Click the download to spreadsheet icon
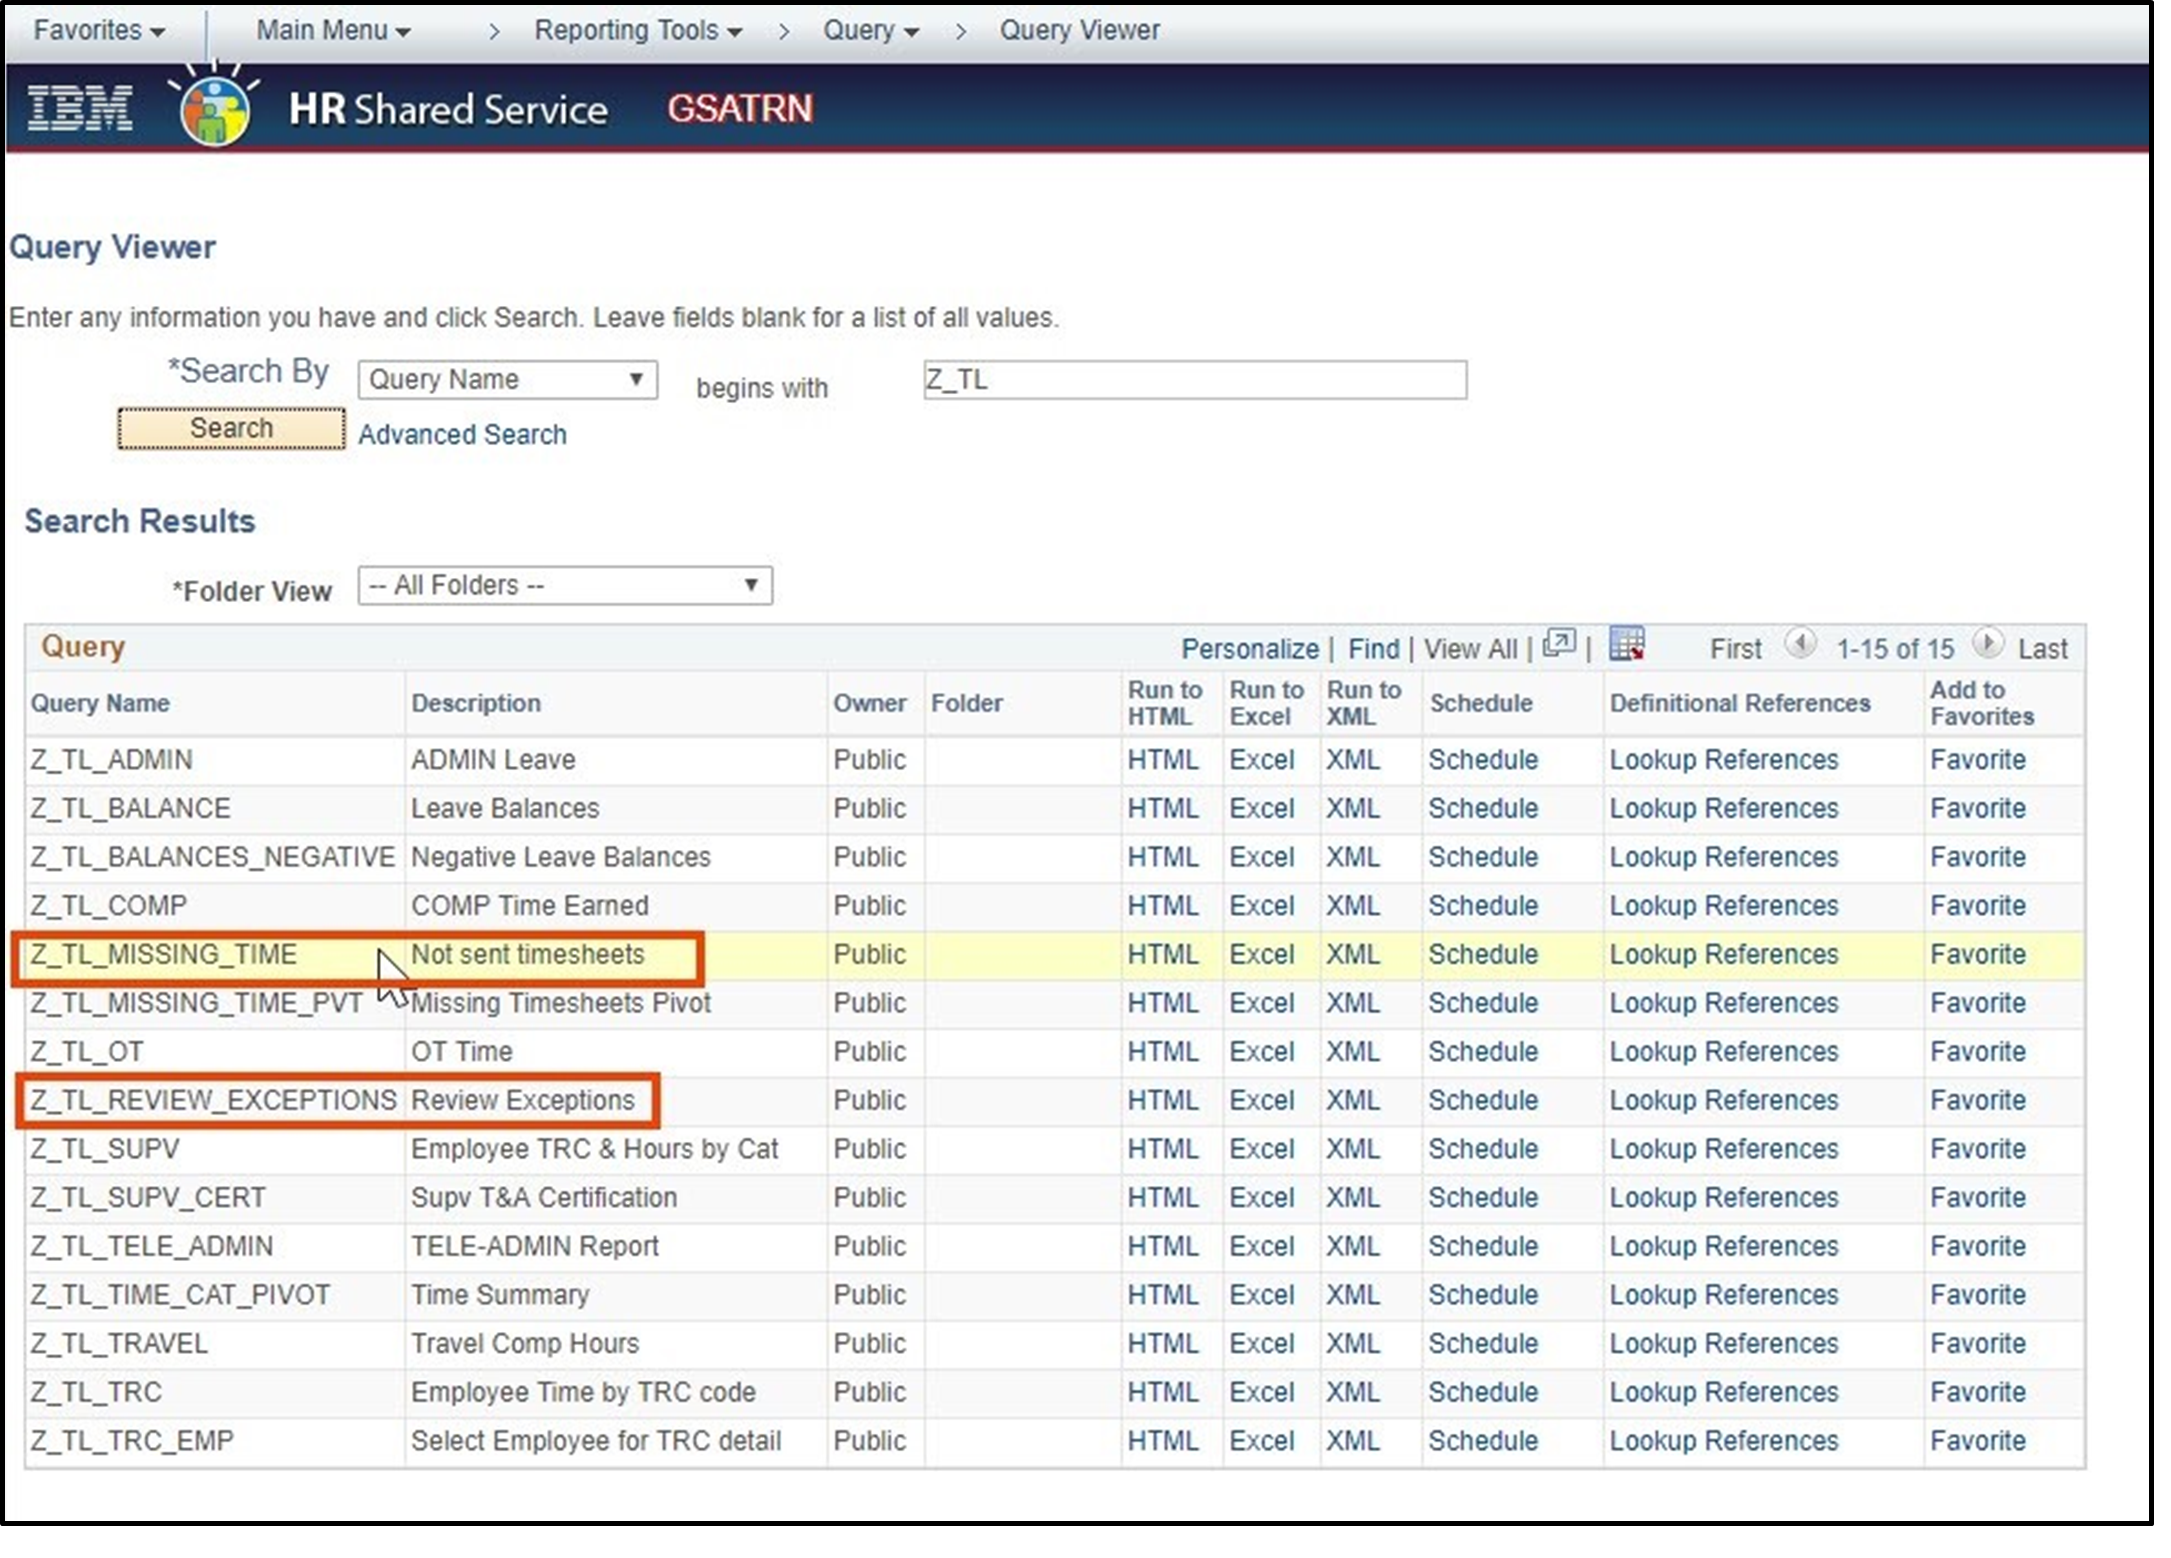The height and width of the screenshot is (1558, 2171). 1627,643
